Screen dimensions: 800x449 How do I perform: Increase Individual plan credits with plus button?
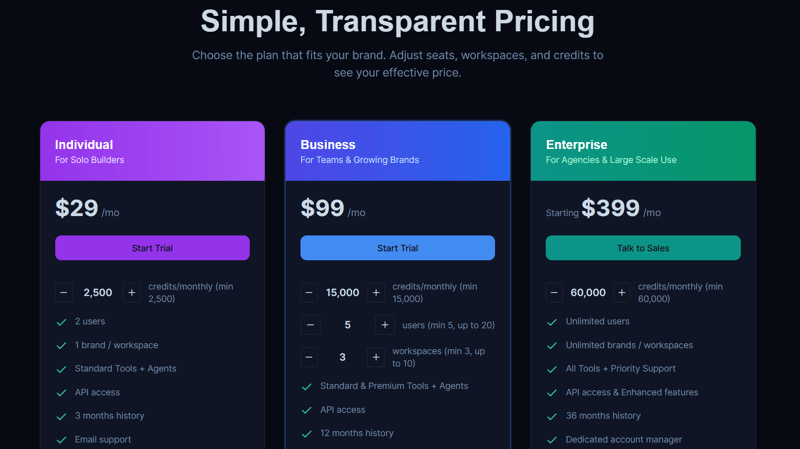click(131, 293)
